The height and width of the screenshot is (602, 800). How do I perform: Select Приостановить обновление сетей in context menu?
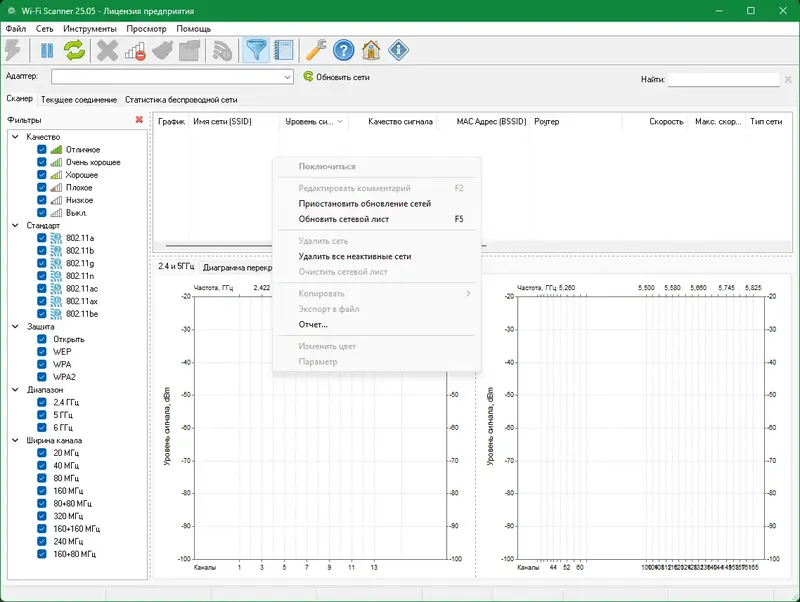pos(377,204)
